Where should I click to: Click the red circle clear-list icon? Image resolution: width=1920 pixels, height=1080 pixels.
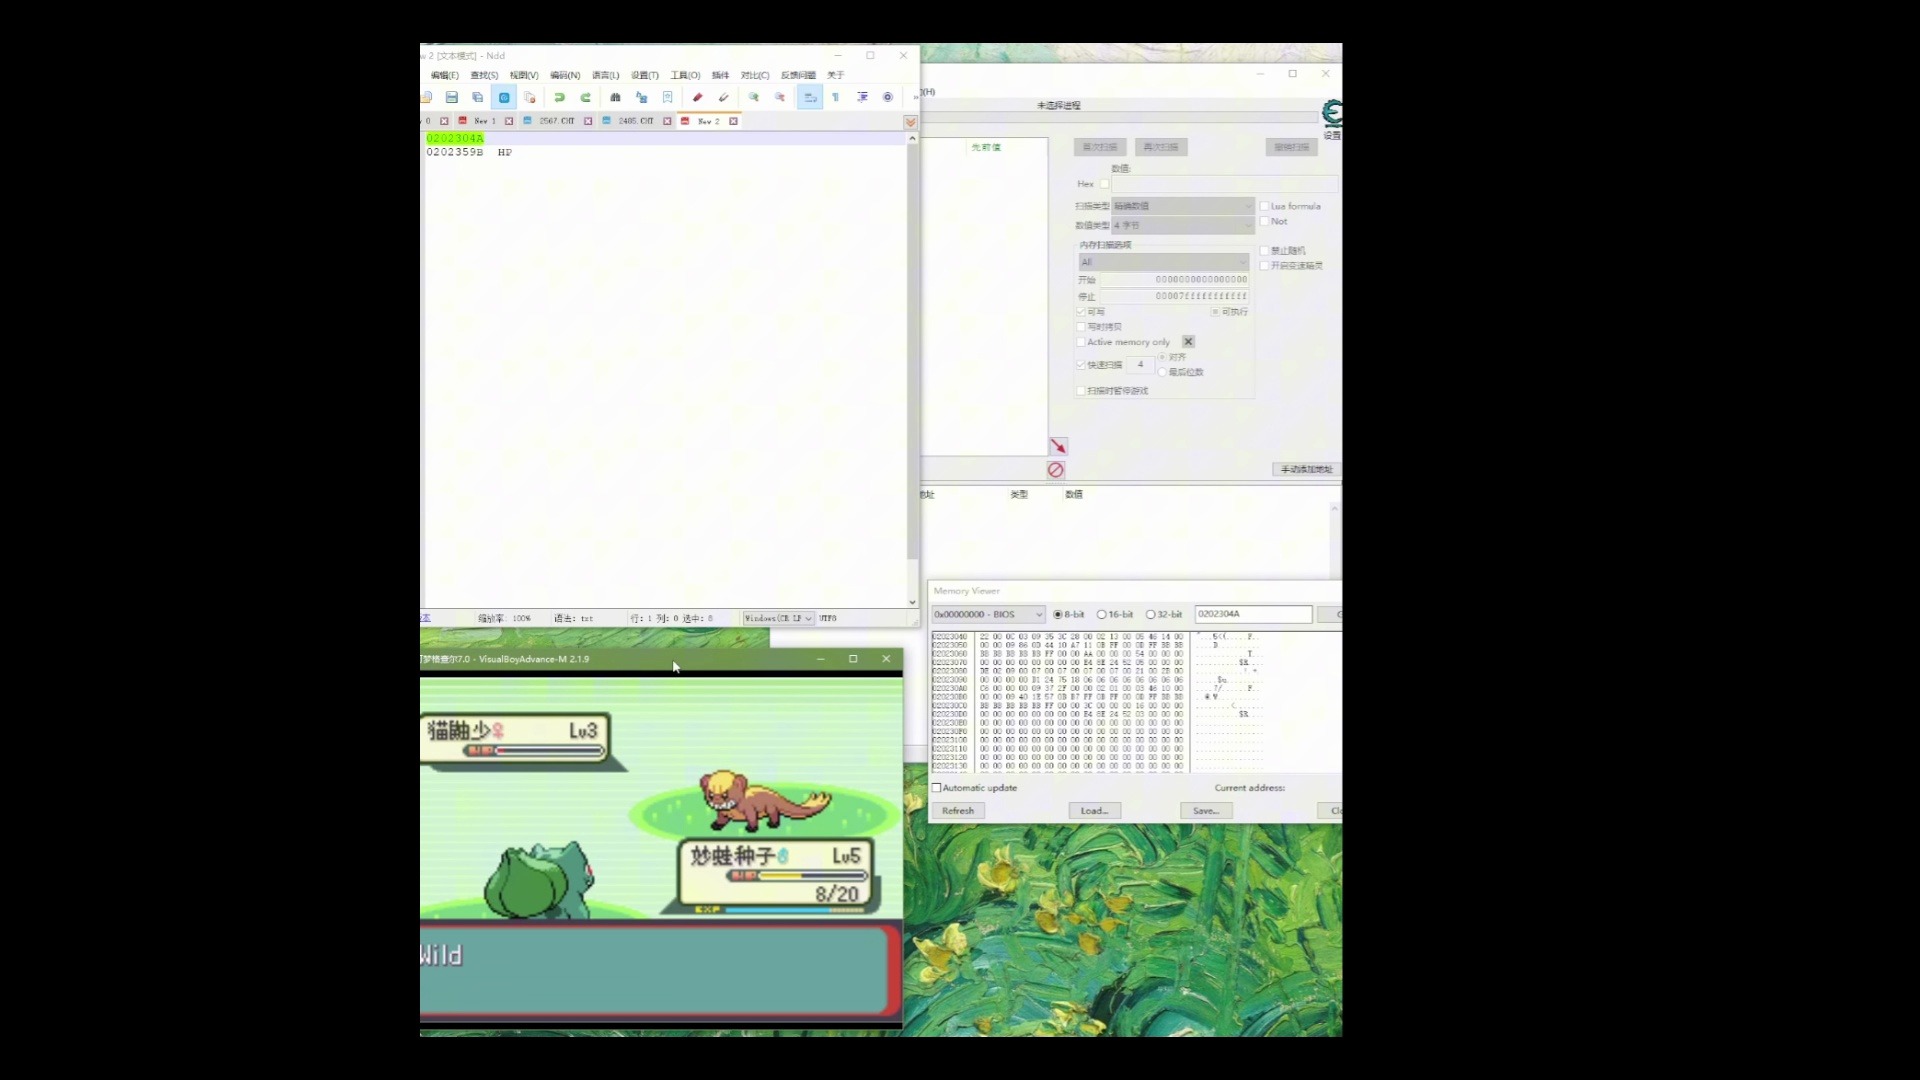point(1056,470)
